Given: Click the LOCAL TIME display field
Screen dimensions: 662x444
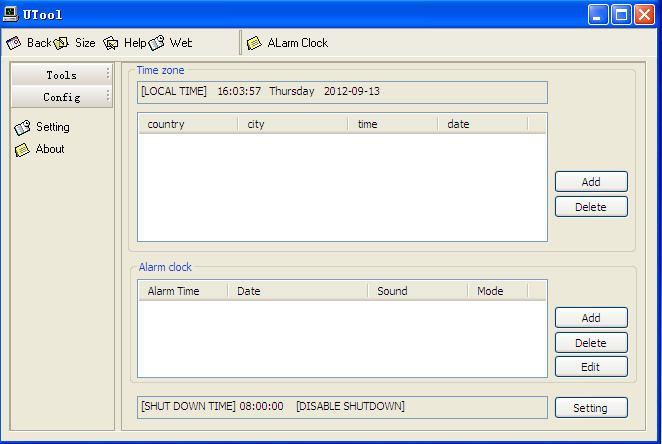Looking at the screenshot, I should point(342,92).
